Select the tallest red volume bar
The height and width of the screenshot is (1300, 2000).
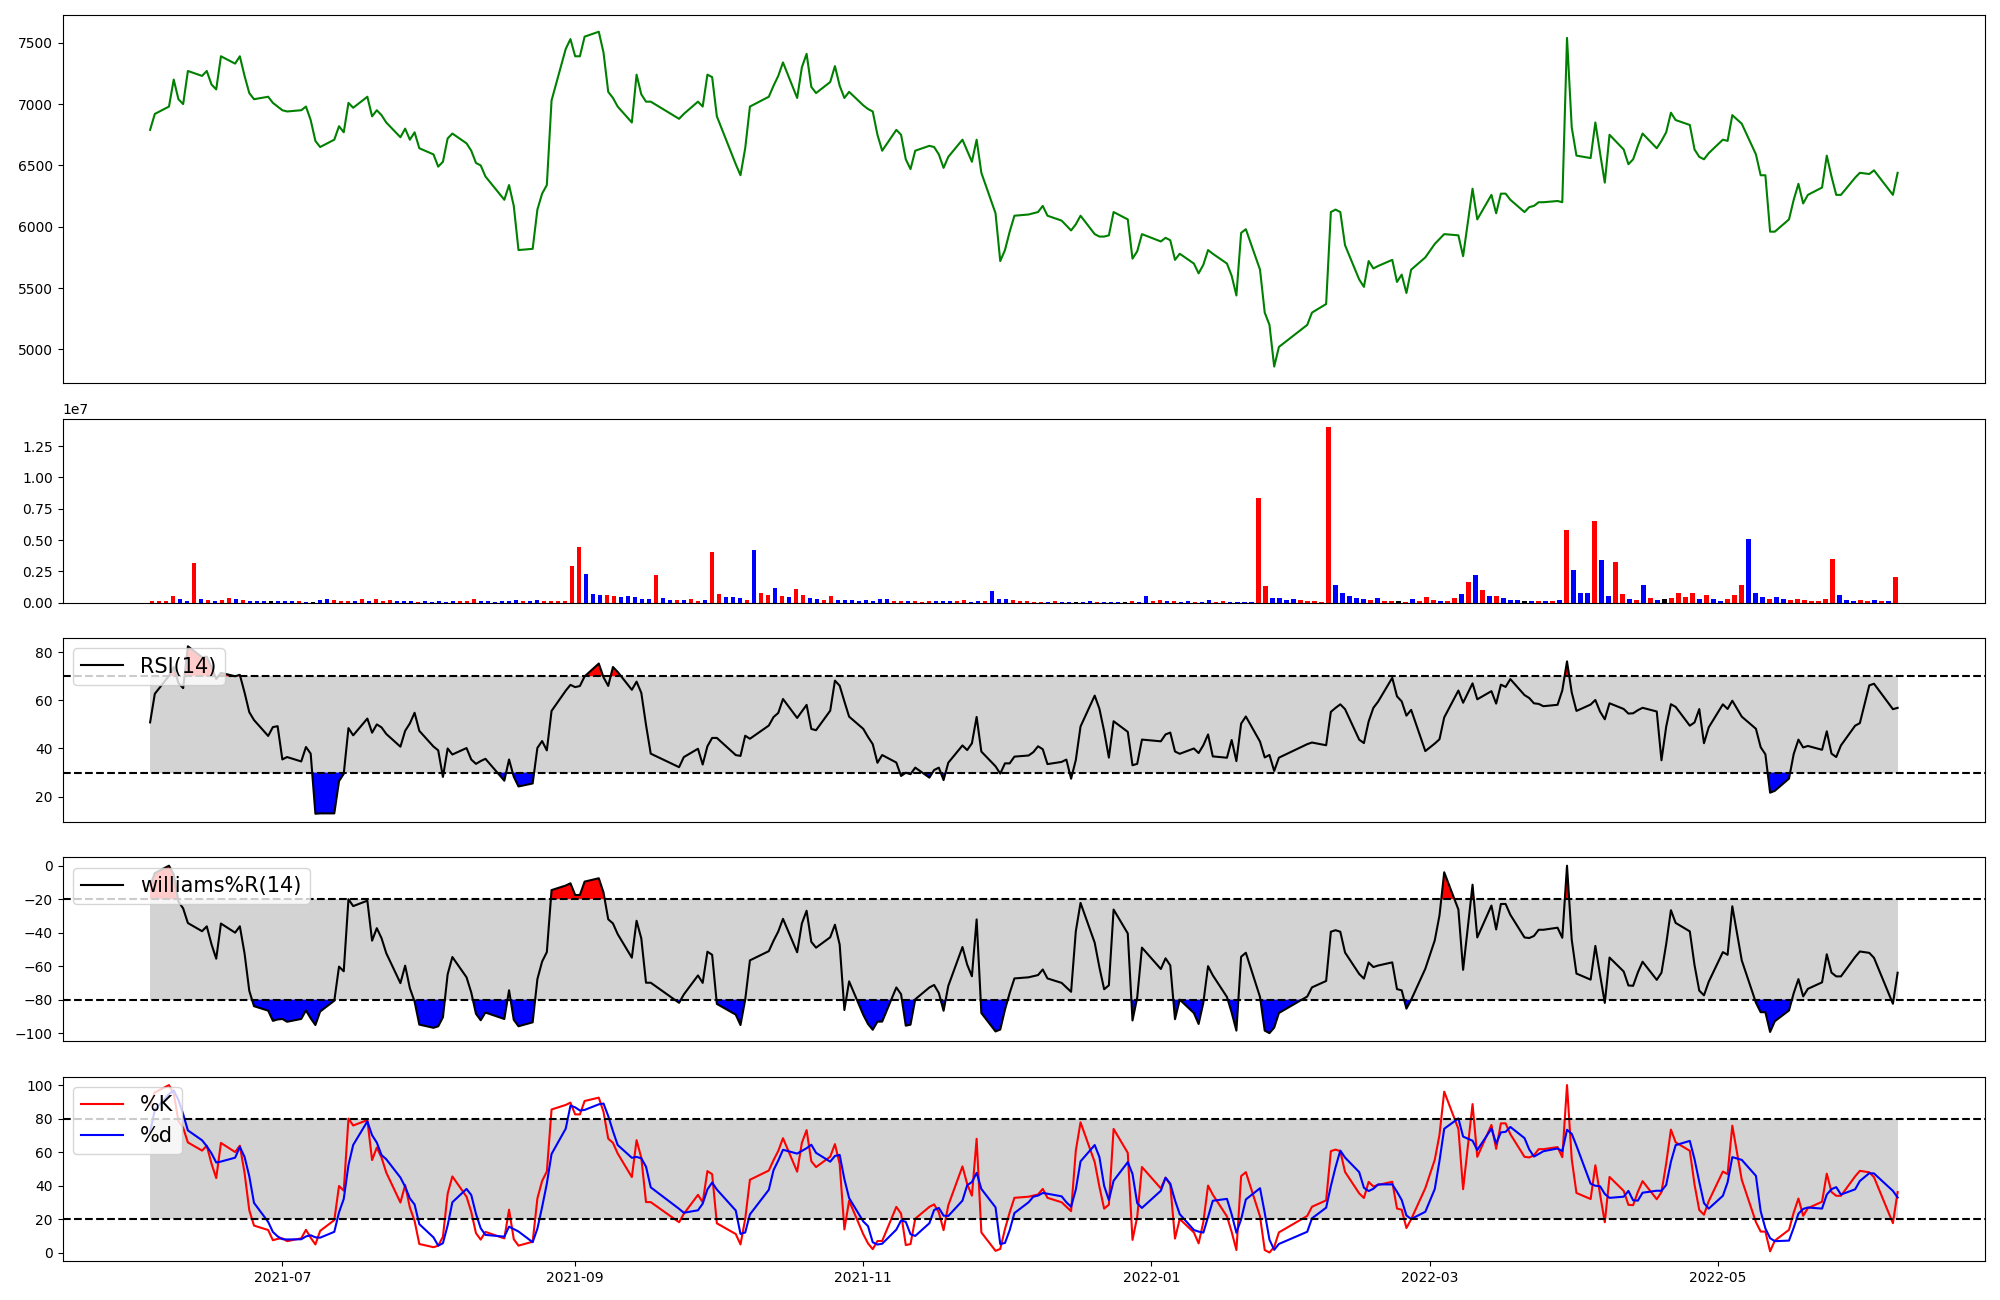pos(1328,515)
